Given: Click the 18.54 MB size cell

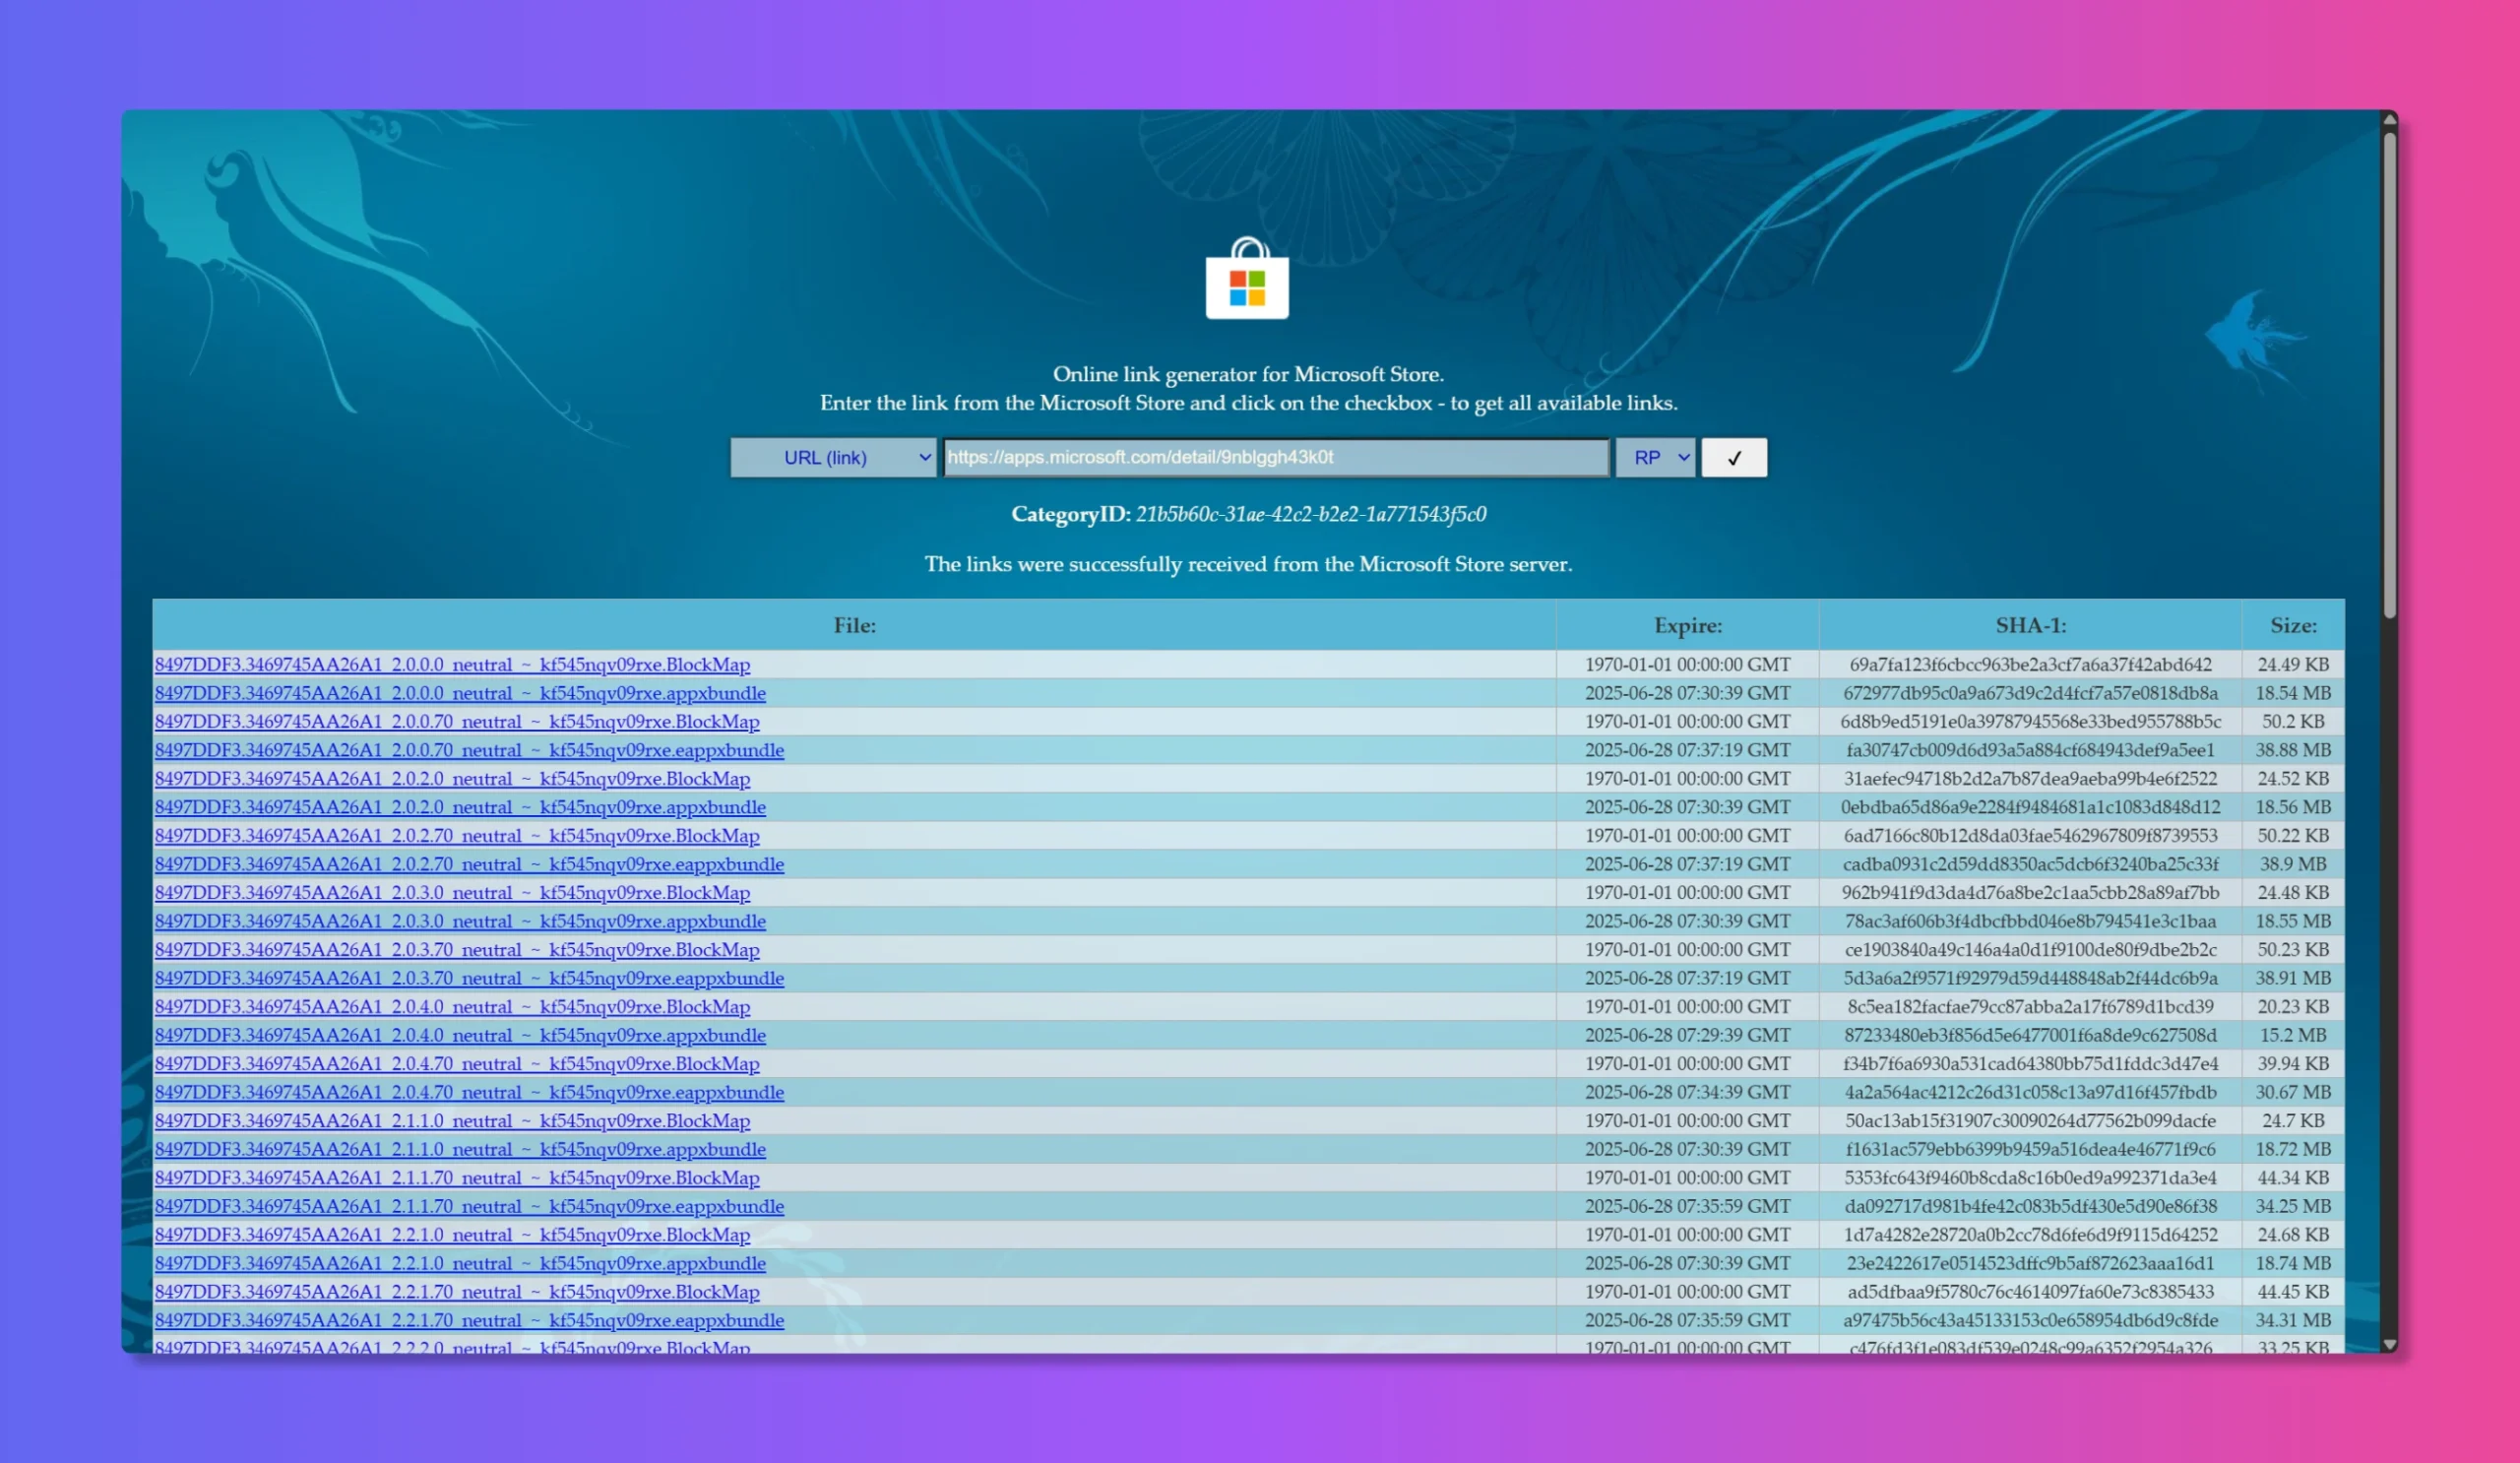Looking at the screenshot, I should coord(2293,693).
